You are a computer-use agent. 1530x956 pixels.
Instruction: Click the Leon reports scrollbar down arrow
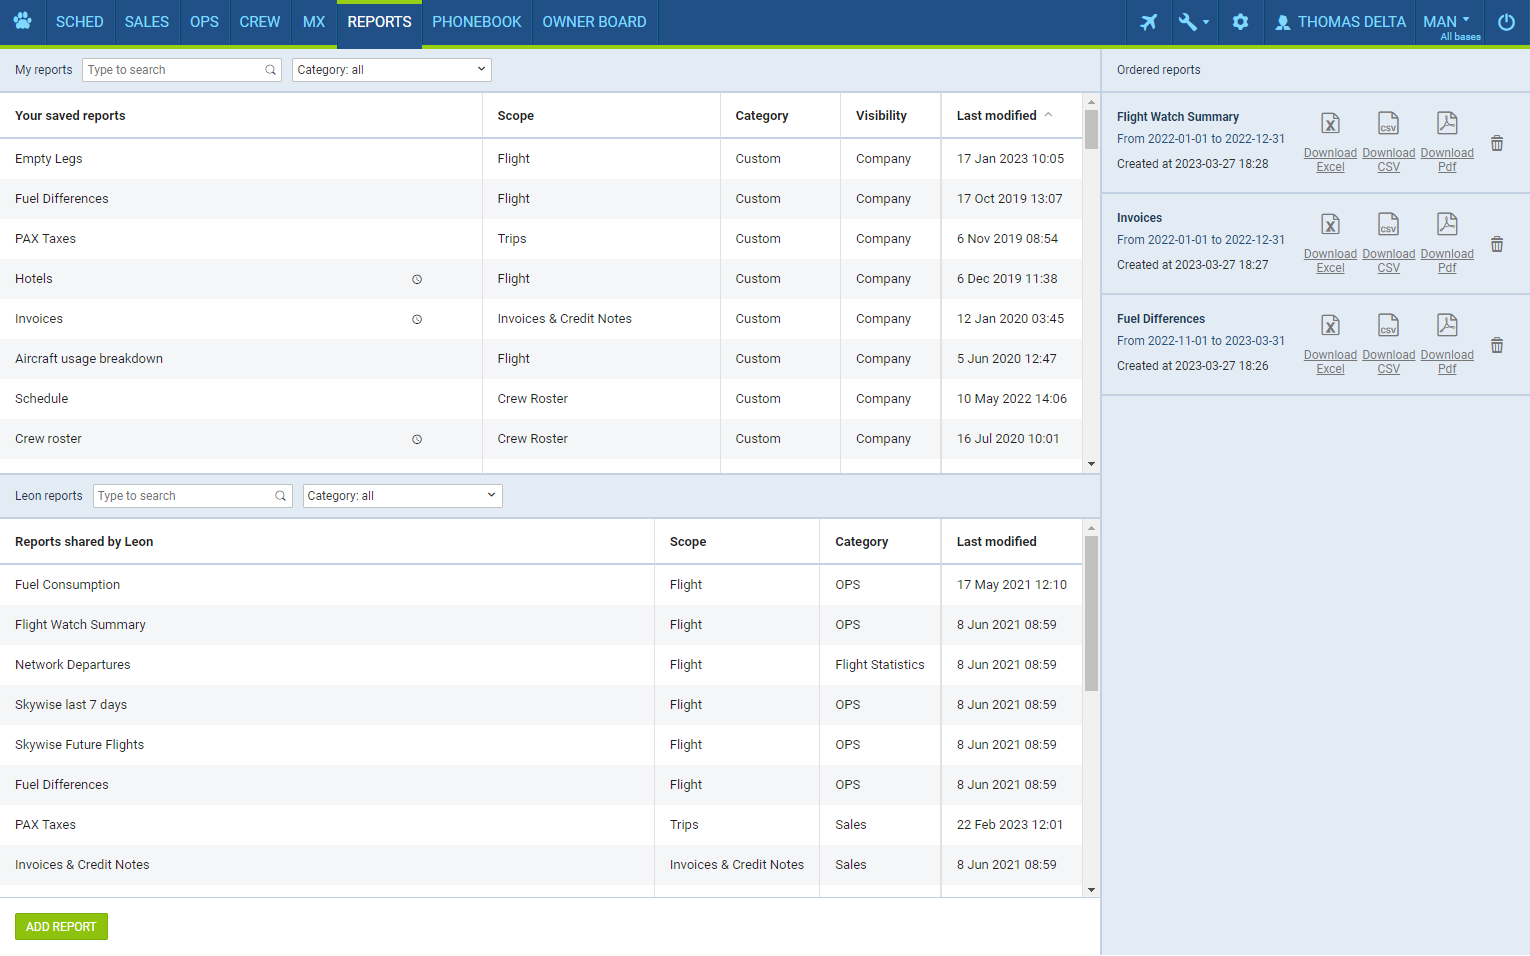pyautogui.click(x=1091, y=890)
